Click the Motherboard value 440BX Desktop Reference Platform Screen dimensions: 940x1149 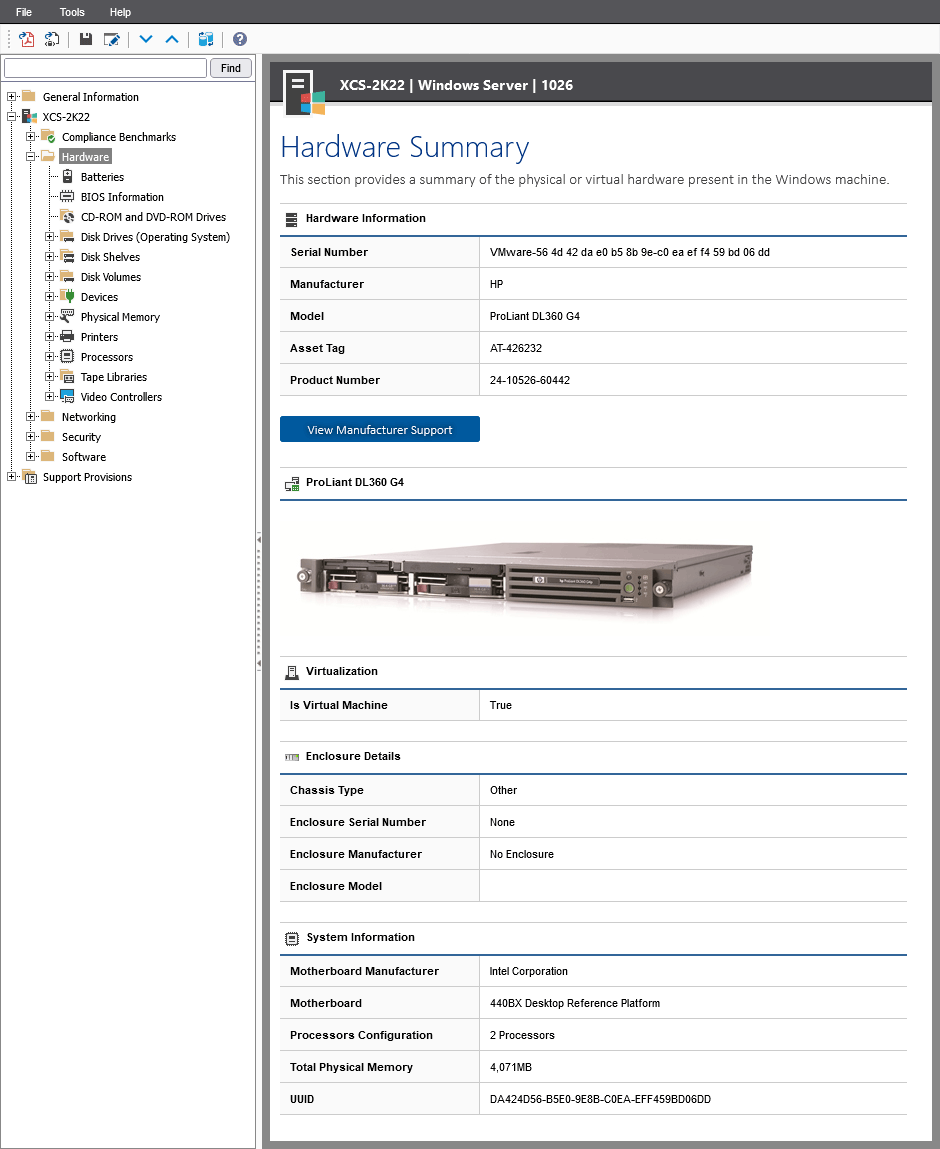[x=574, y=1003]
